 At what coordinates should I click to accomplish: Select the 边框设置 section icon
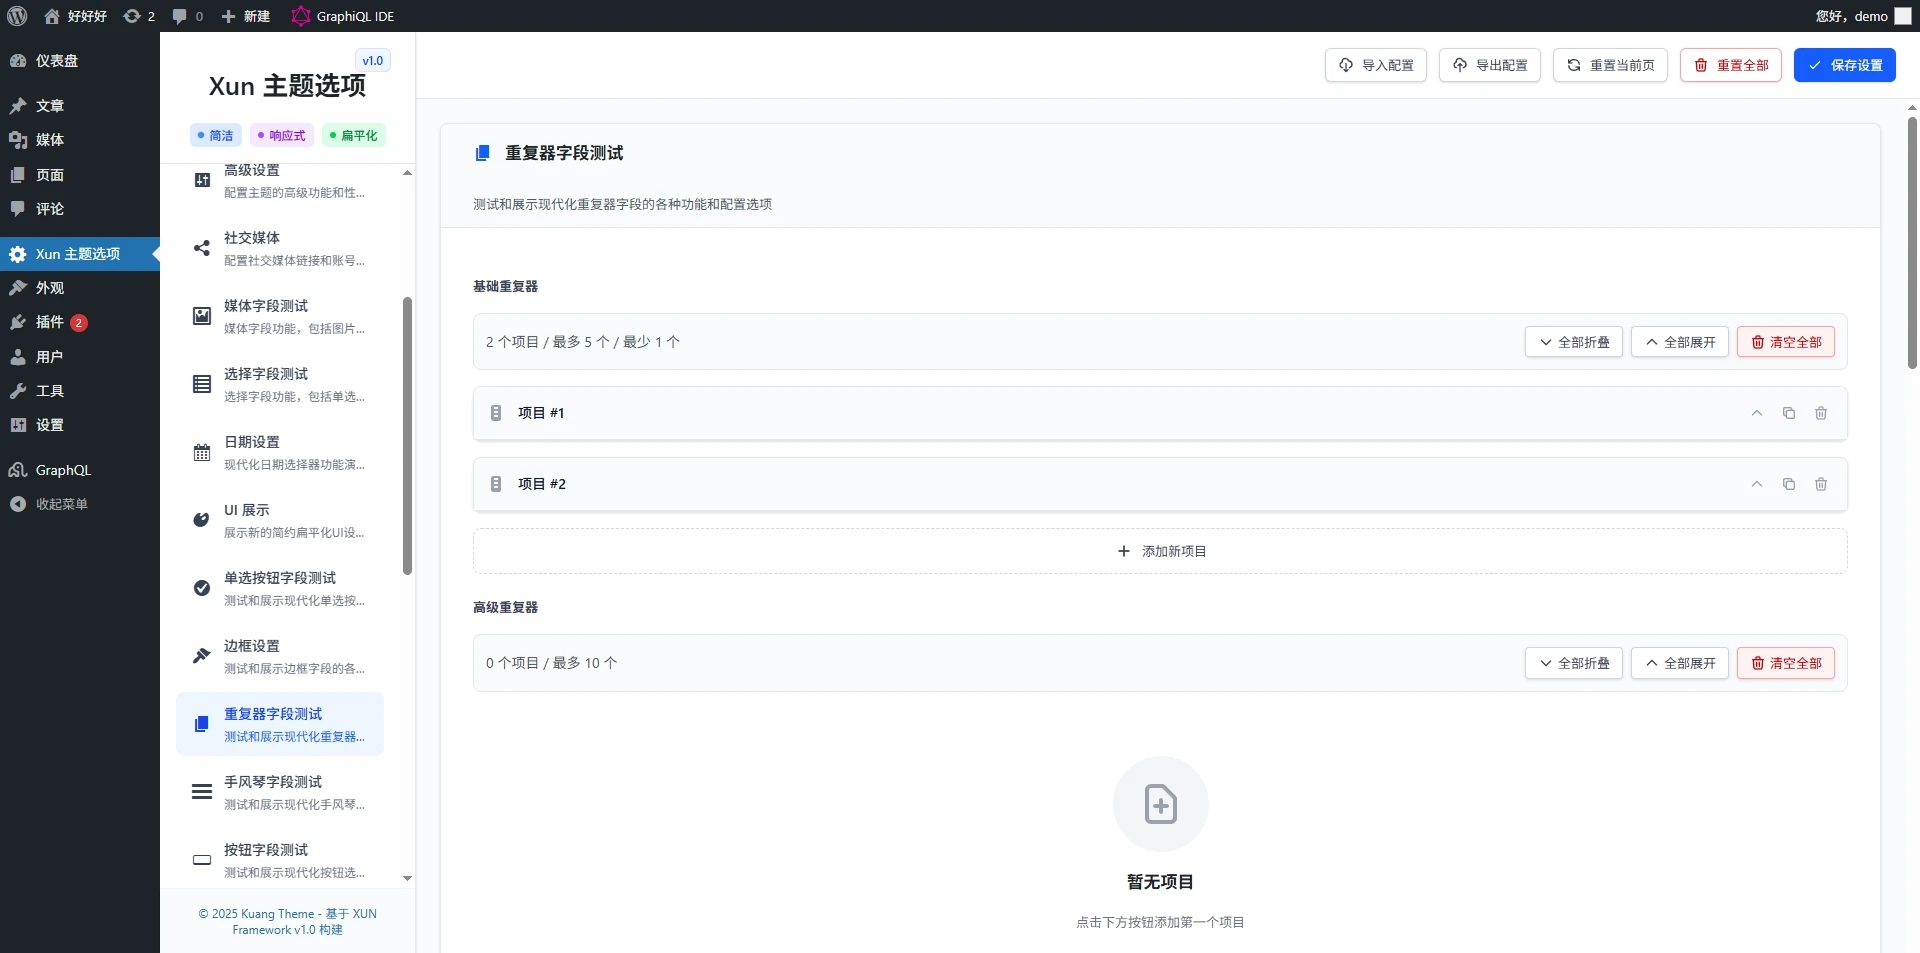202,656
